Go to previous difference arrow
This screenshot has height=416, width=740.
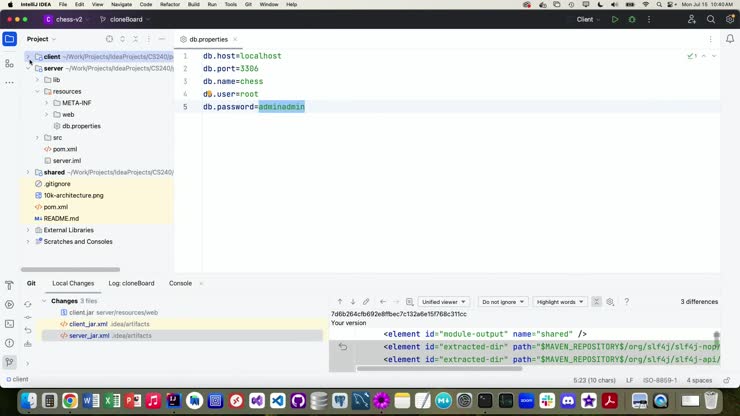click(x=340, y=302)
